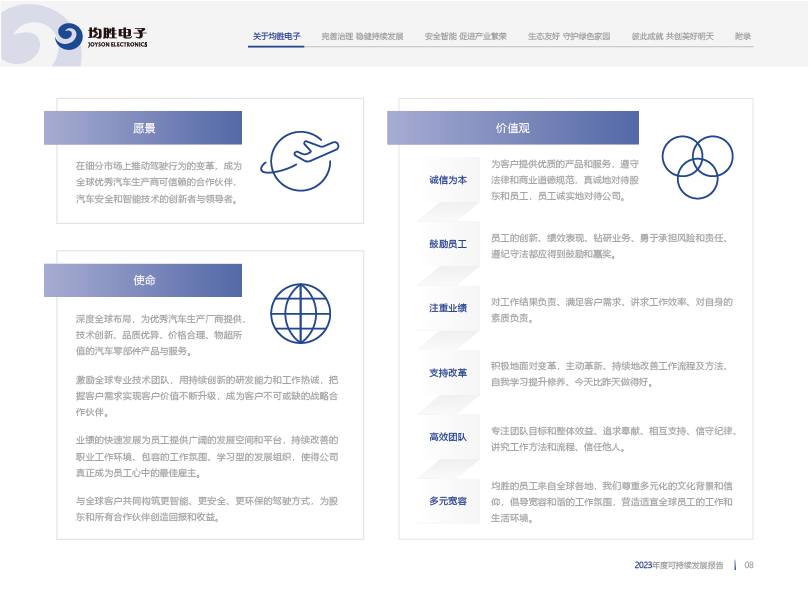This screenshot has width=809, height=596.
Task: Click the Joyson Electronics logo
Action: pyautogui.click(x=102, y=36)
